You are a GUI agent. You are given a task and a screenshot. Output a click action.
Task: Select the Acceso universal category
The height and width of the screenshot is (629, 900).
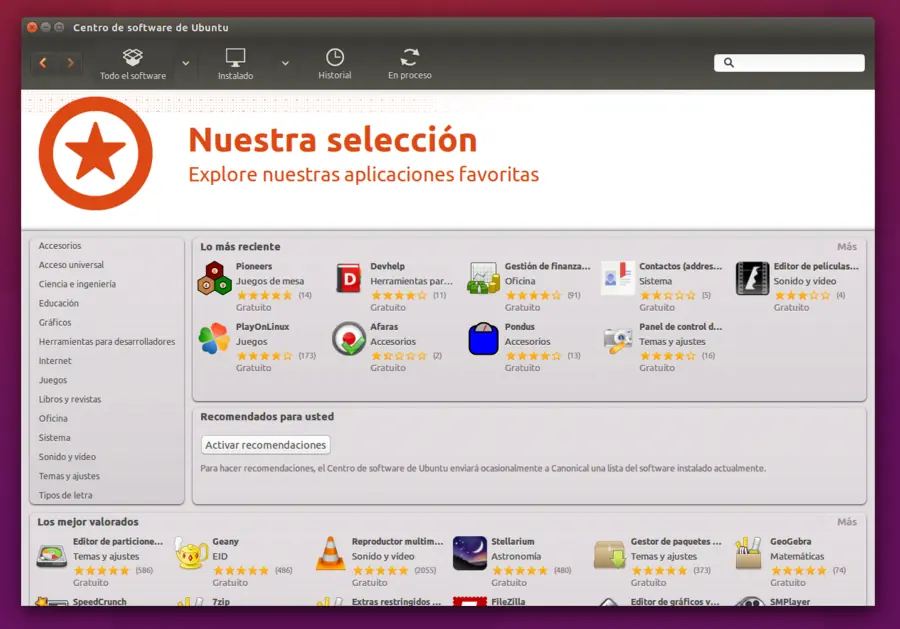[x=71, y=265]
